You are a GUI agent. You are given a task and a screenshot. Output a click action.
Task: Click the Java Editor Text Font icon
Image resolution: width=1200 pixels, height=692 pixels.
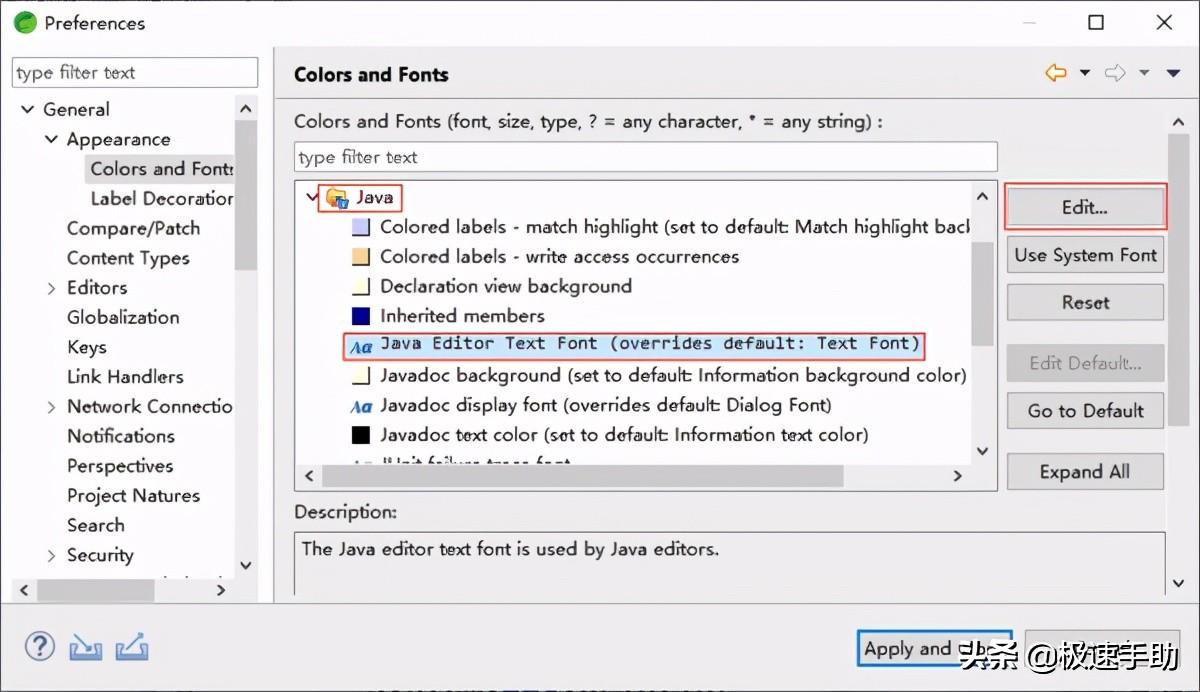(x=360, y=346)
